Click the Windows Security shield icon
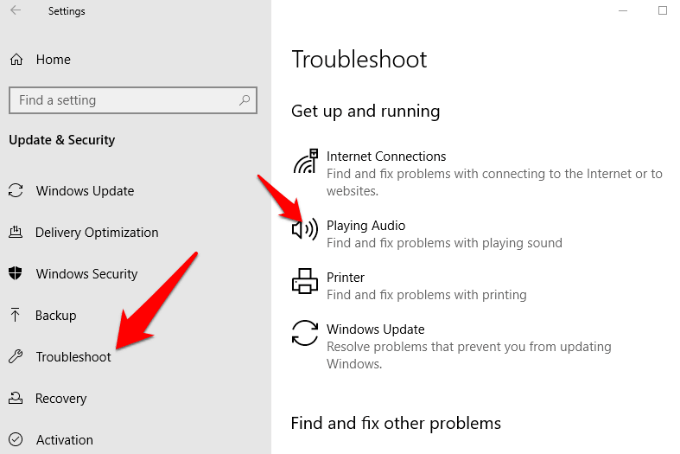 [16, 274]
